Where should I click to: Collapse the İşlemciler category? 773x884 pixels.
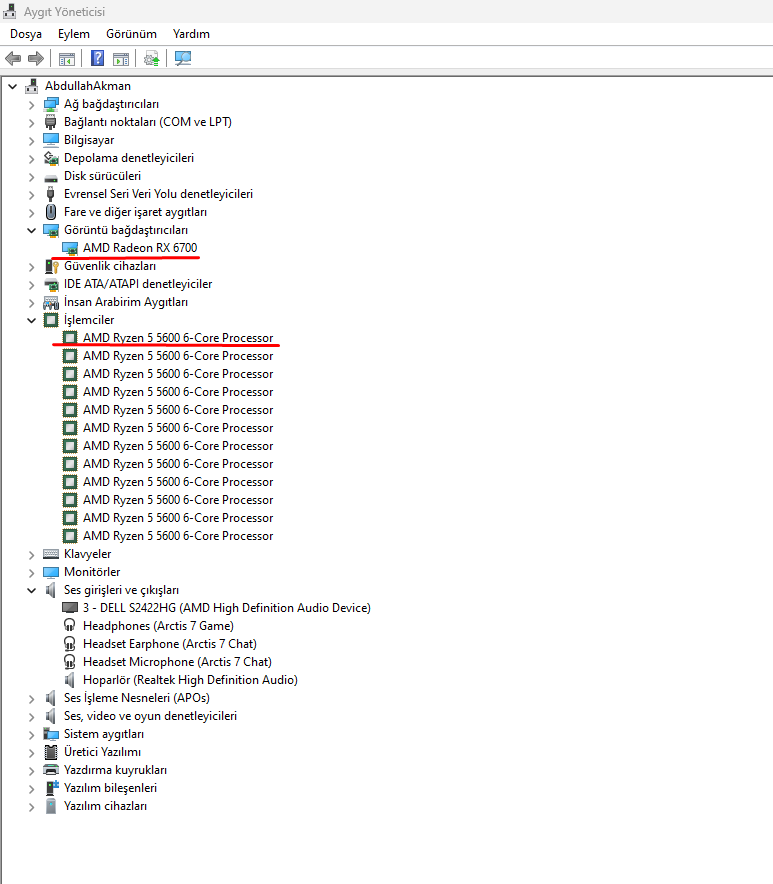tap(32, 320)
